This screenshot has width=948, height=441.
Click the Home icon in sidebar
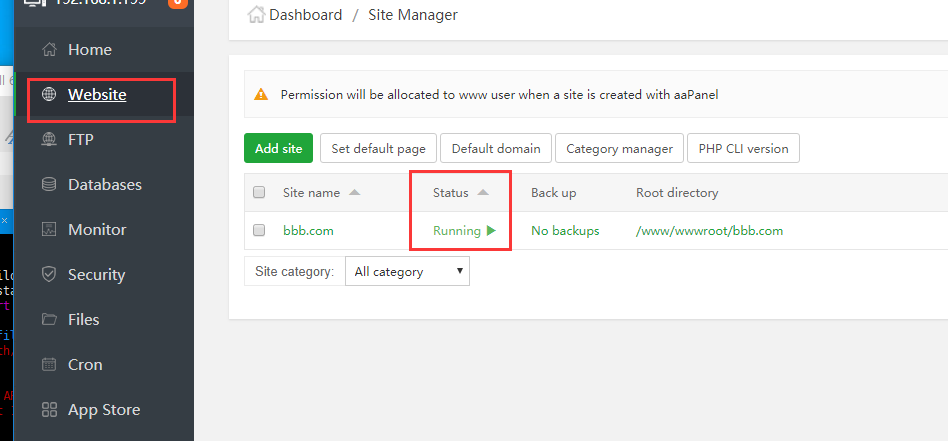[x=49, y=50]
